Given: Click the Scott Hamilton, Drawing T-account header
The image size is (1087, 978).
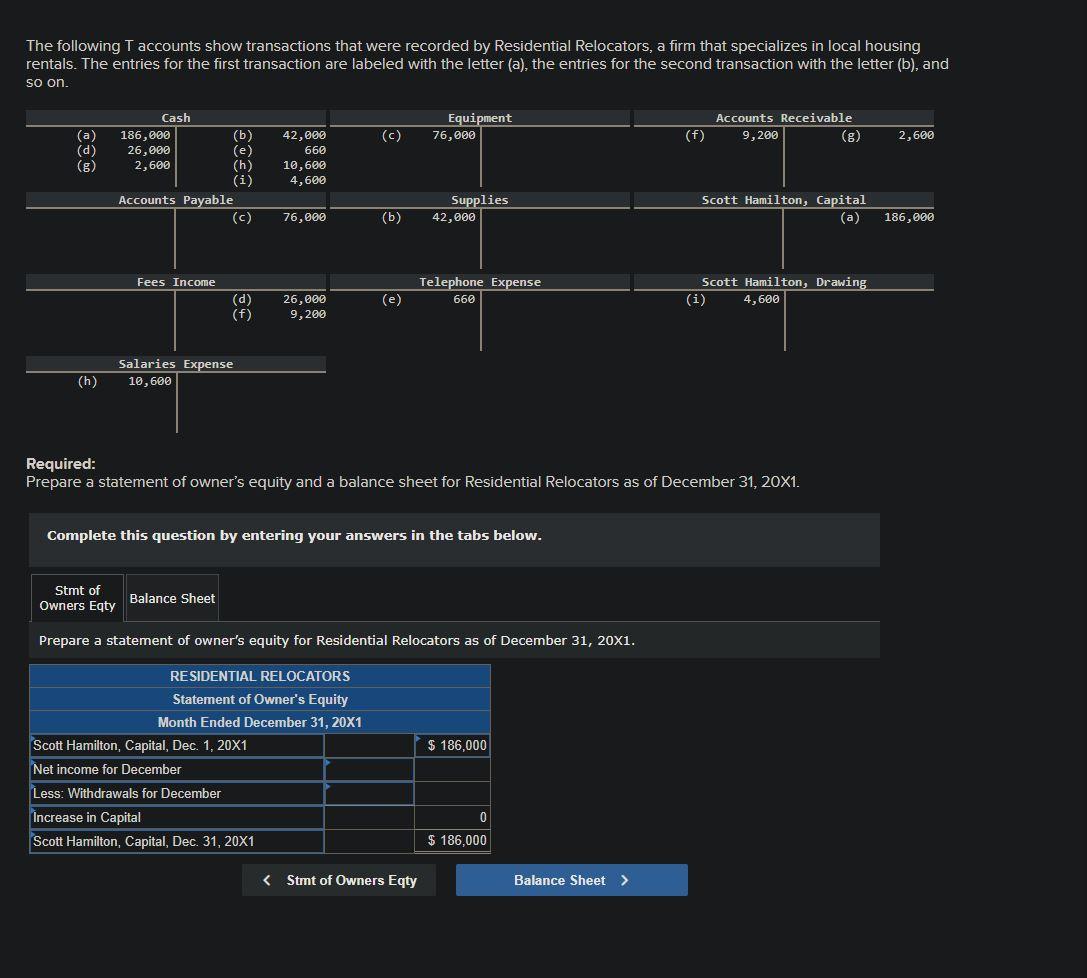Looking at the screenshot, I should (783, 282).
